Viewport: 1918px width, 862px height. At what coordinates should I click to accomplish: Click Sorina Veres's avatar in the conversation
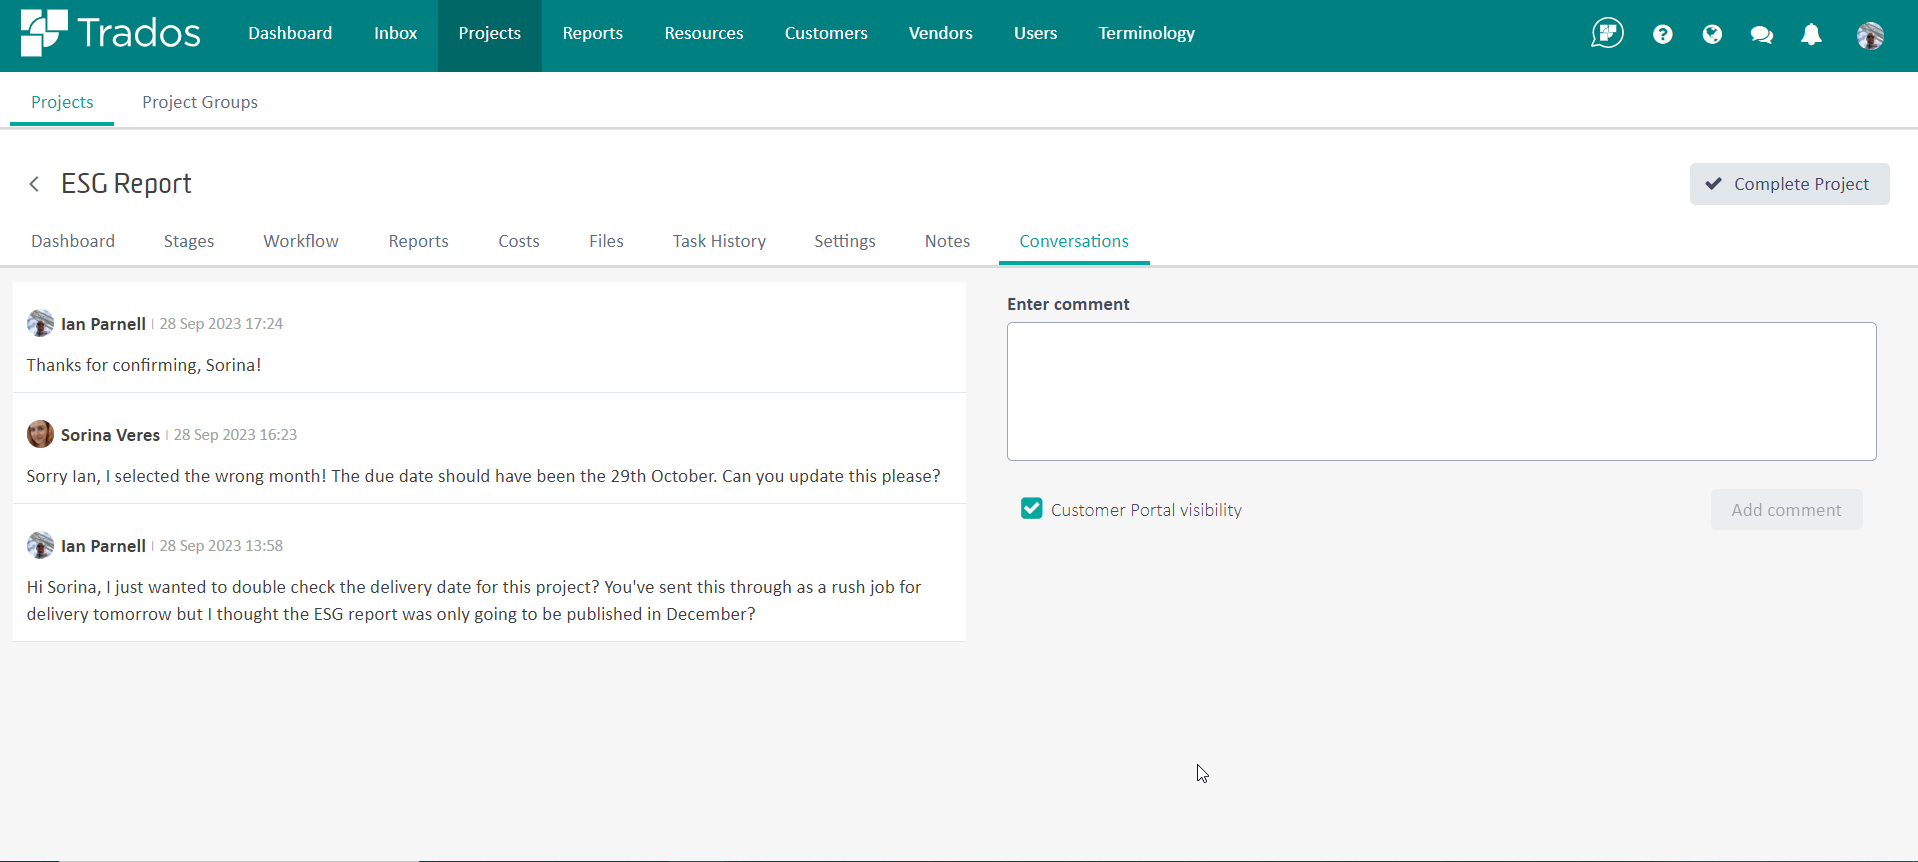(40, 434)
